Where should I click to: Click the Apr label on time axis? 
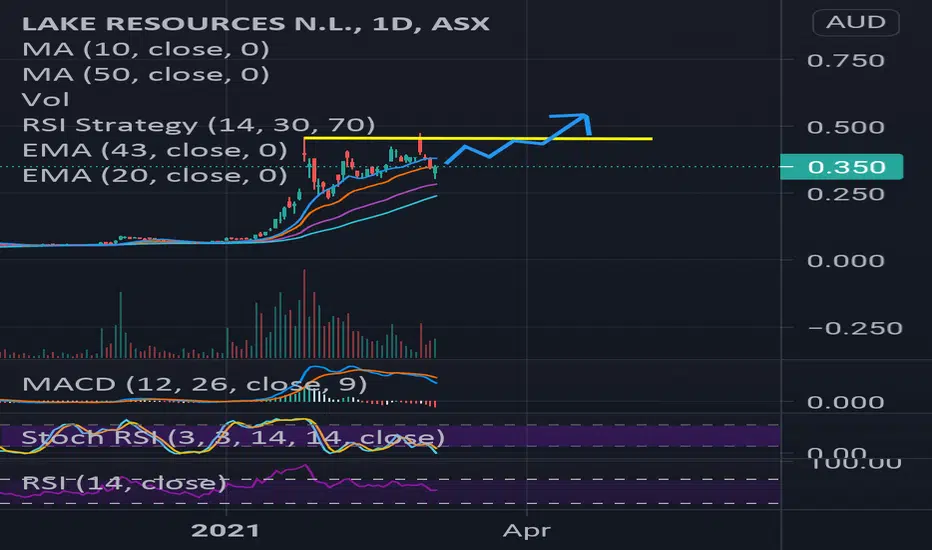(527, 530)
